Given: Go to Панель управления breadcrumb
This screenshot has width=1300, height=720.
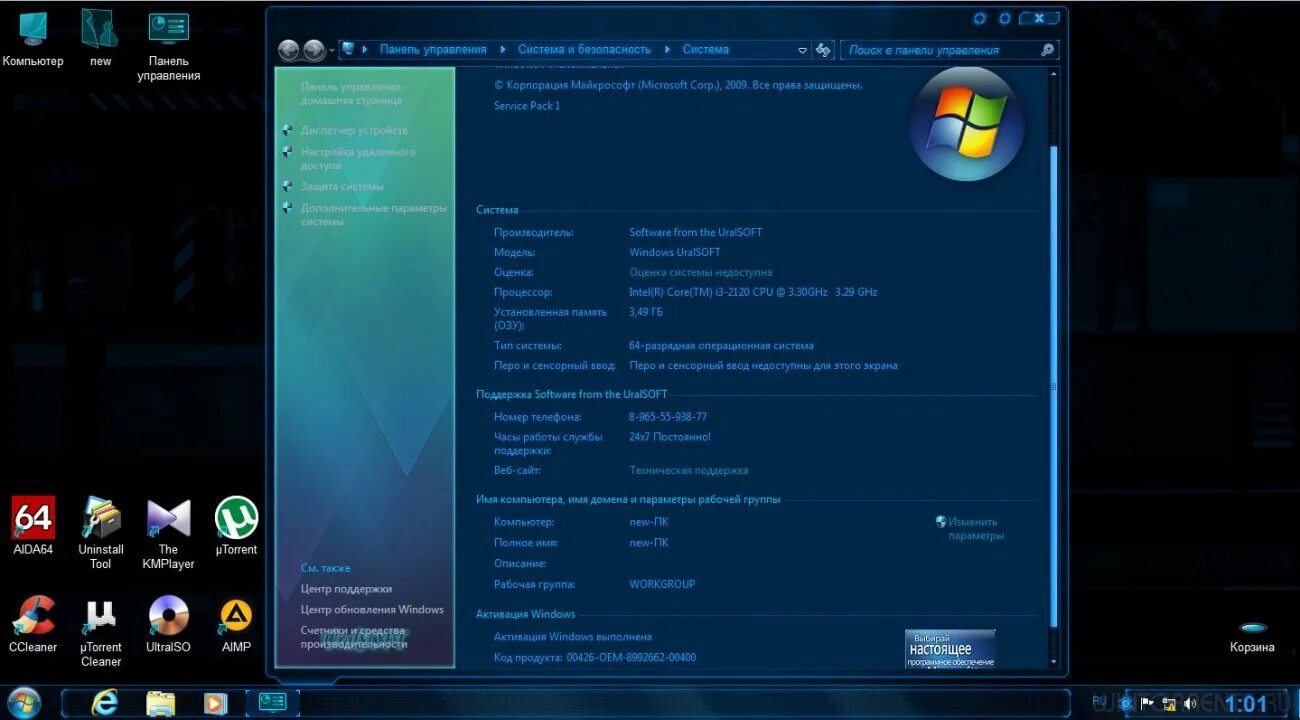Looking at the screenshot, I should pyautogui.click(x=433, y=49).
